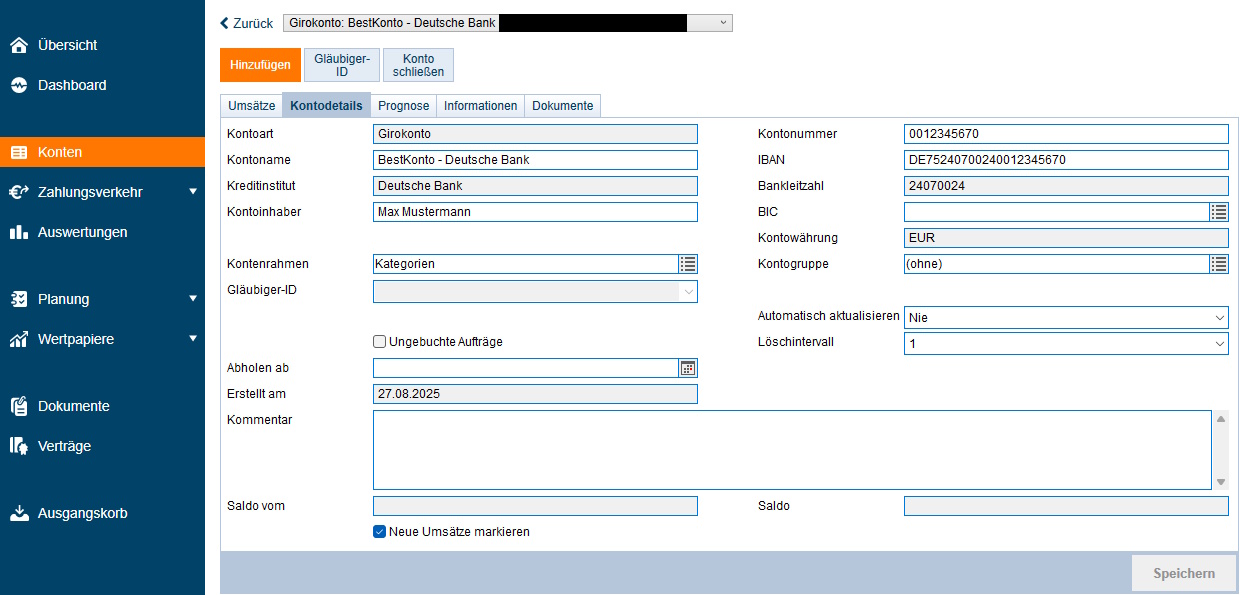Open the Kontenrahmen list picker icon
The width and height of the screenshot is (1242, 595).
point(688,264)
